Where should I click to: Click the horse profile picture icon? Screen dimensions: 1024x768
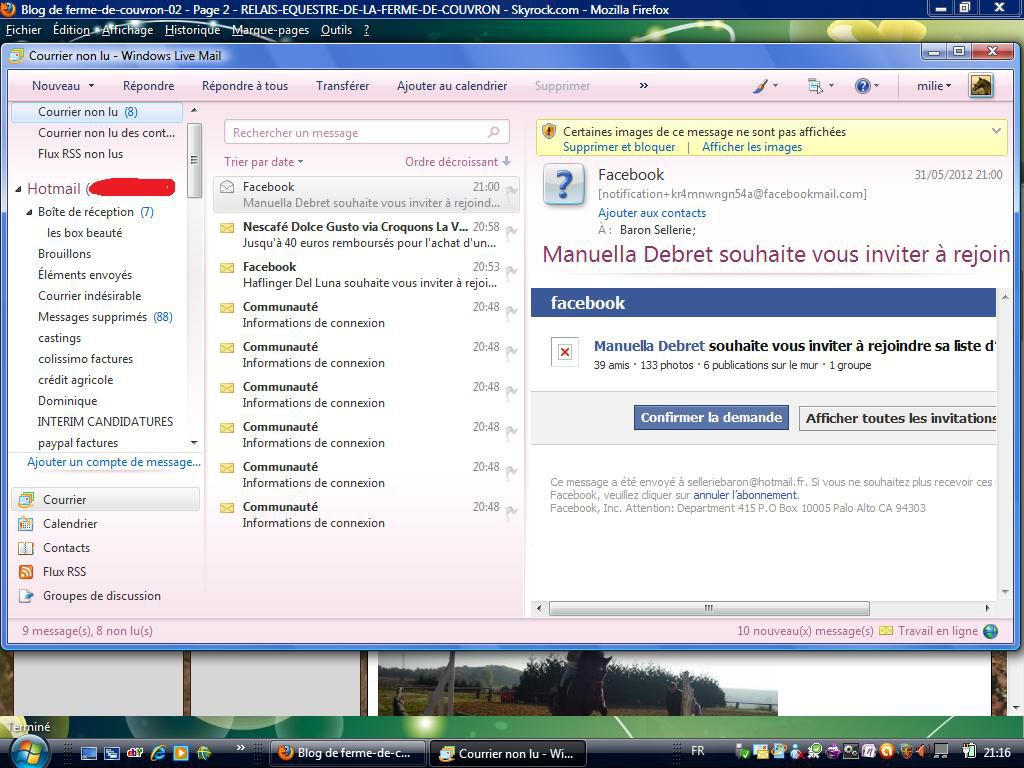pyautogui.click(x=981, y=86)
